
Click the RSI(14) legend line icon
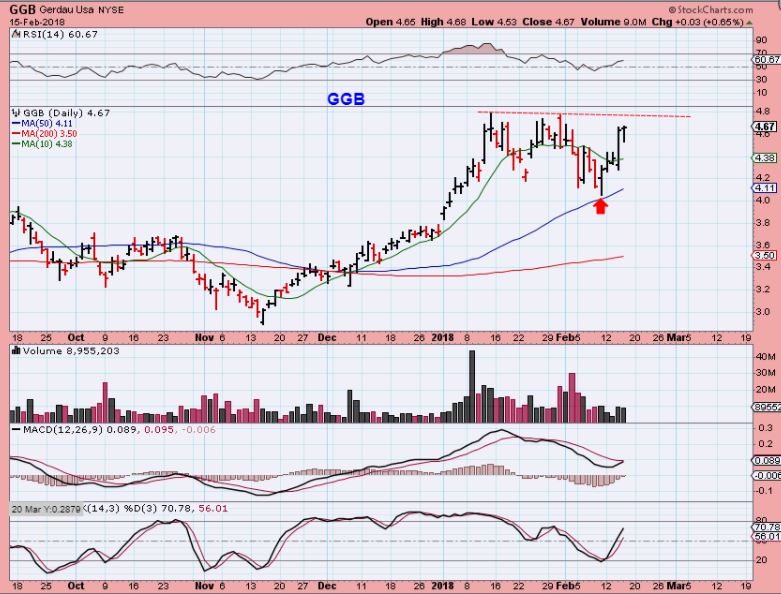[15, 34]
